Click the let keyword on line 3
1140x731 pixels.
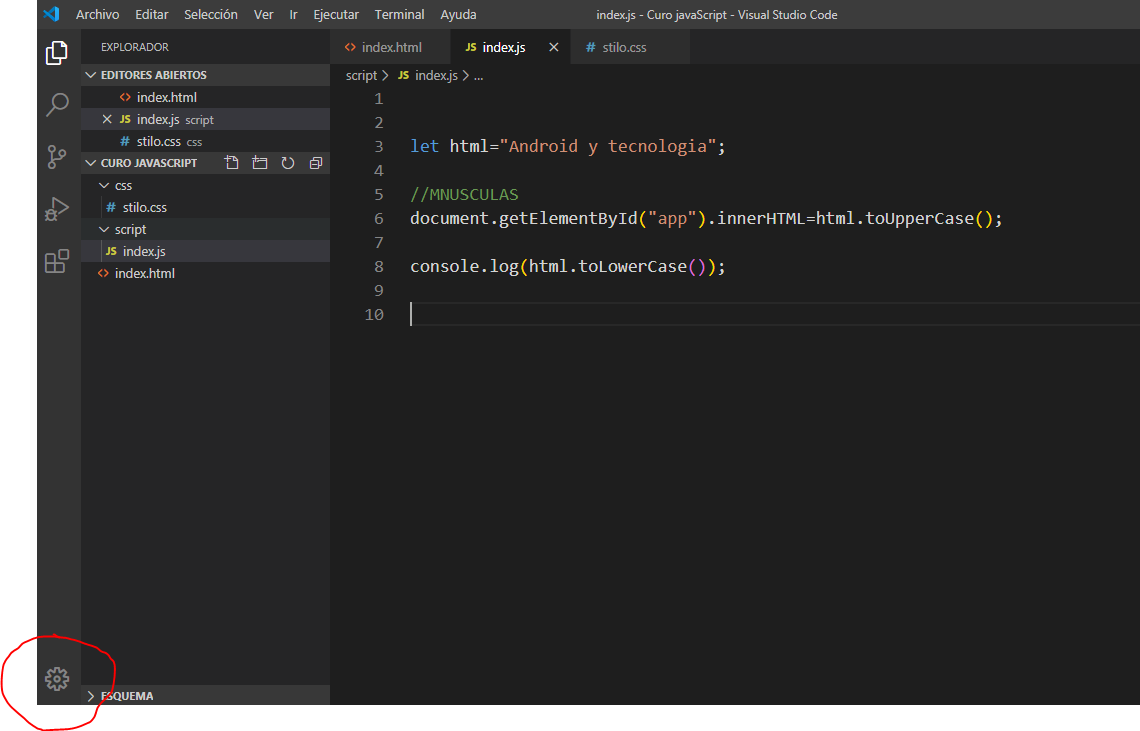tap(425, 146)
